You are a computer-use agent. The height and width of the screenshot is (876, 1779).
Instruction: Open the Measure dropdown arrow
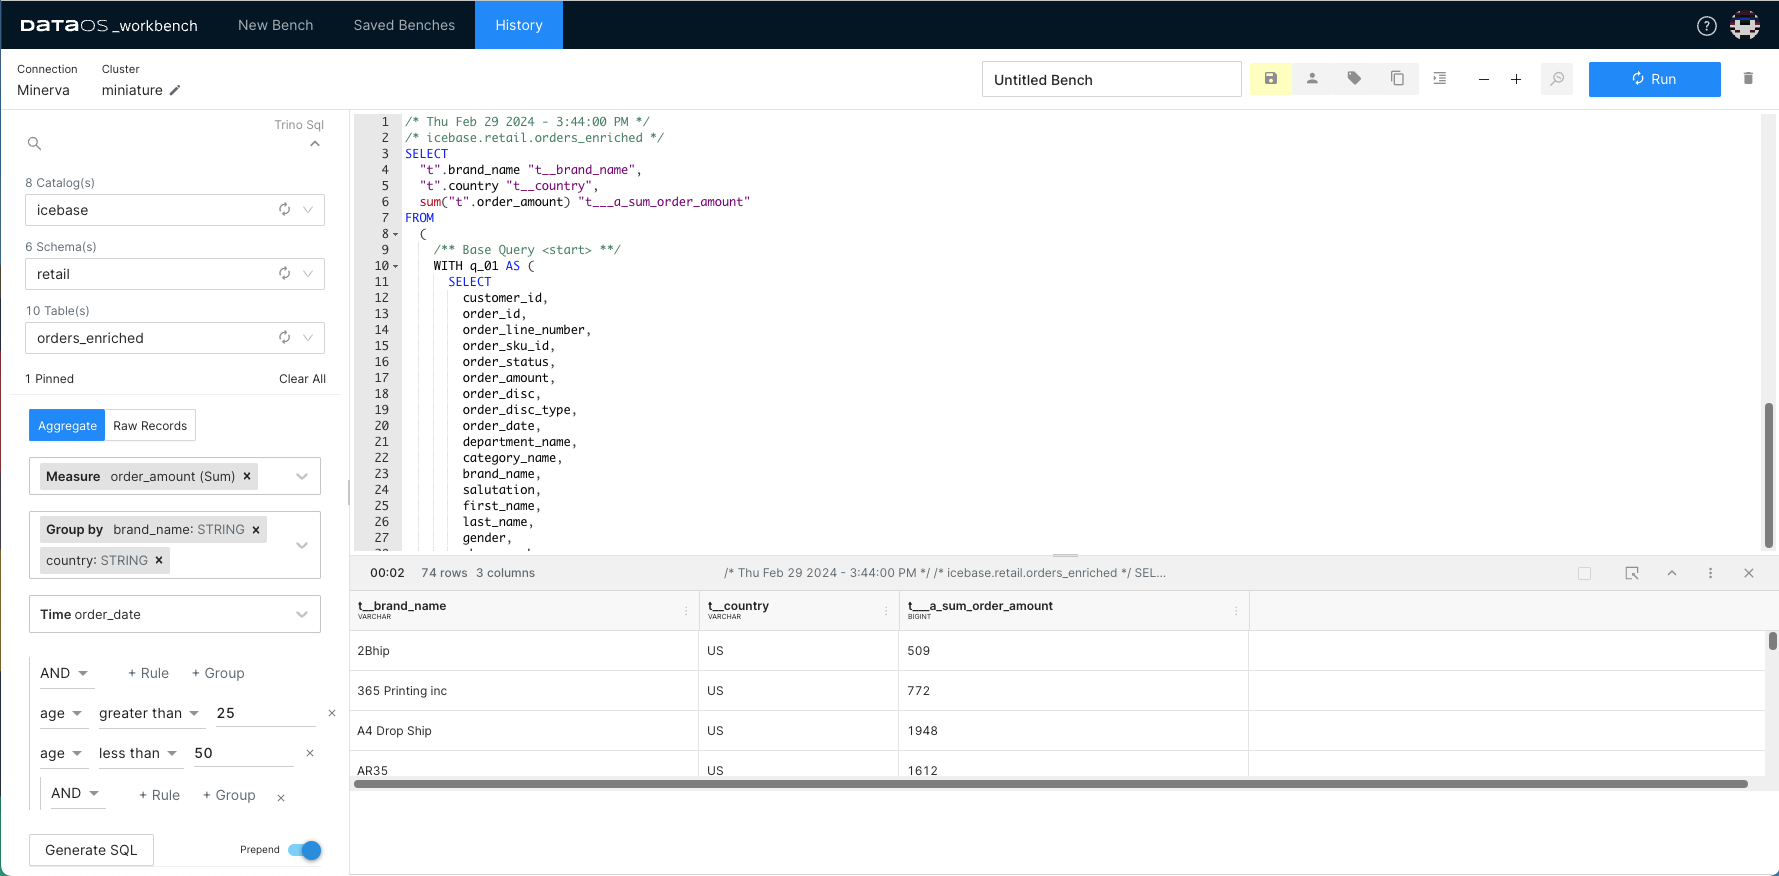(302, 477)
